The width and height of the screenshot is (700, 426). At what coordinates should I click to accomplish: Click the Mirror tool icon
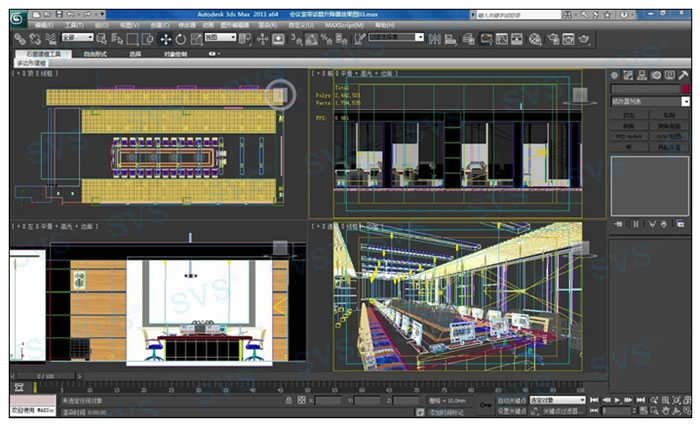point(432,38)
